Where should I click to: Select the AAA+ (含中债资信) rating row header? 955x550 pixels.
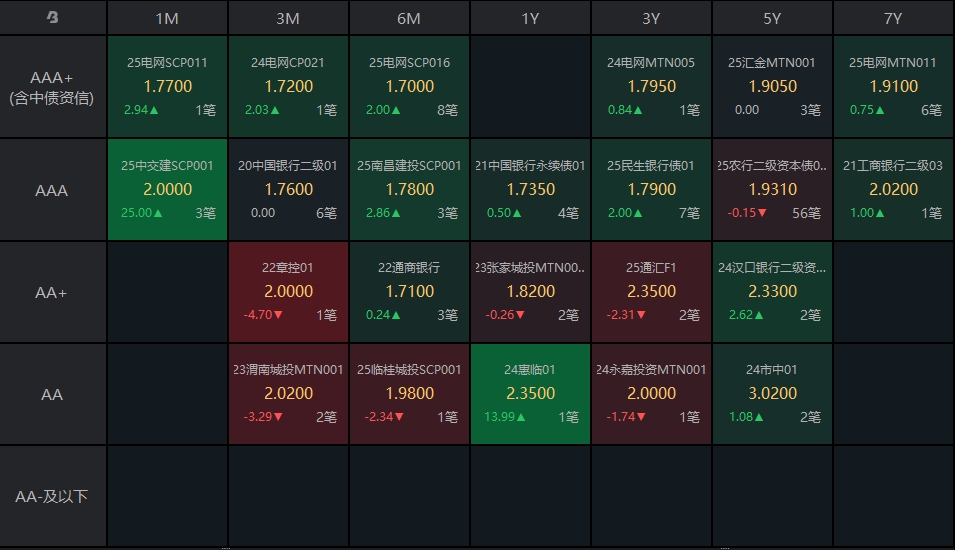point(53,87)
